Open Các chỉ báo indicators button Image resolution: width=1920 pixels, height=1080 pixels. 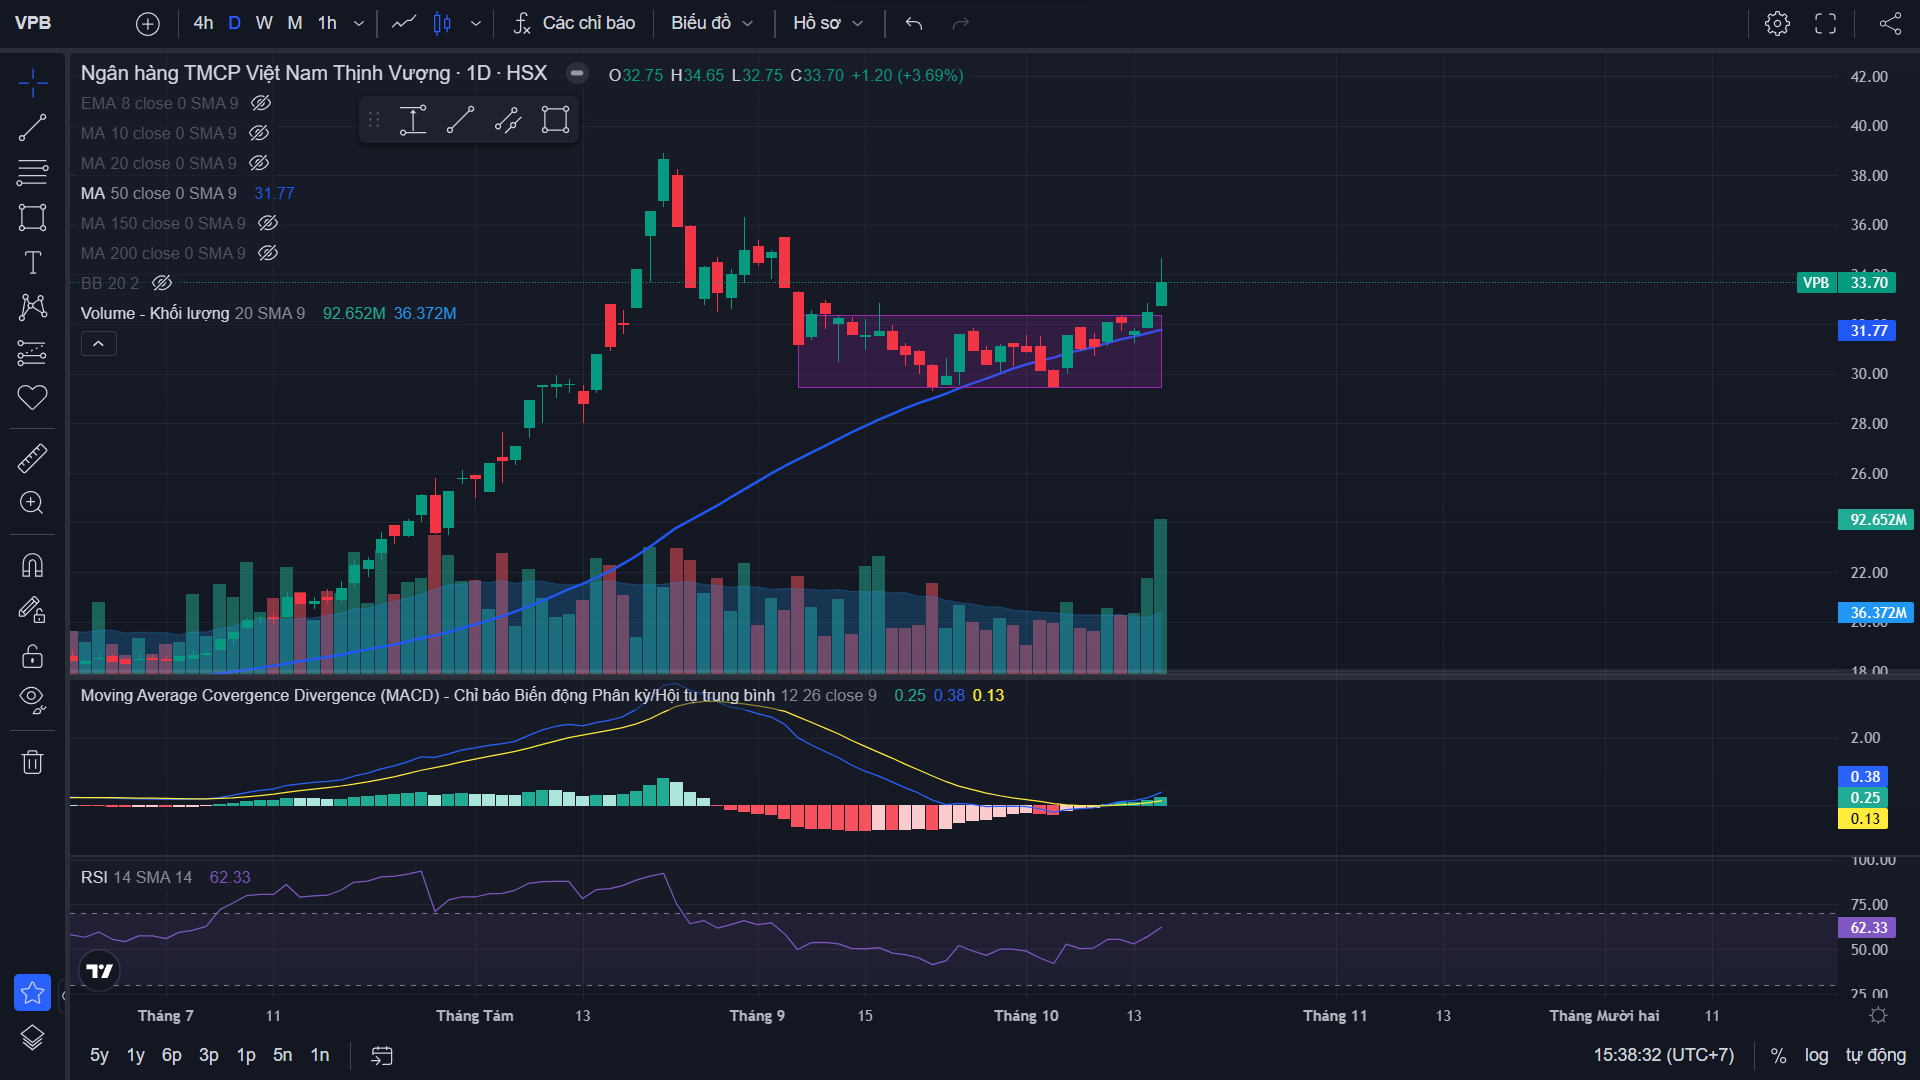574,23
